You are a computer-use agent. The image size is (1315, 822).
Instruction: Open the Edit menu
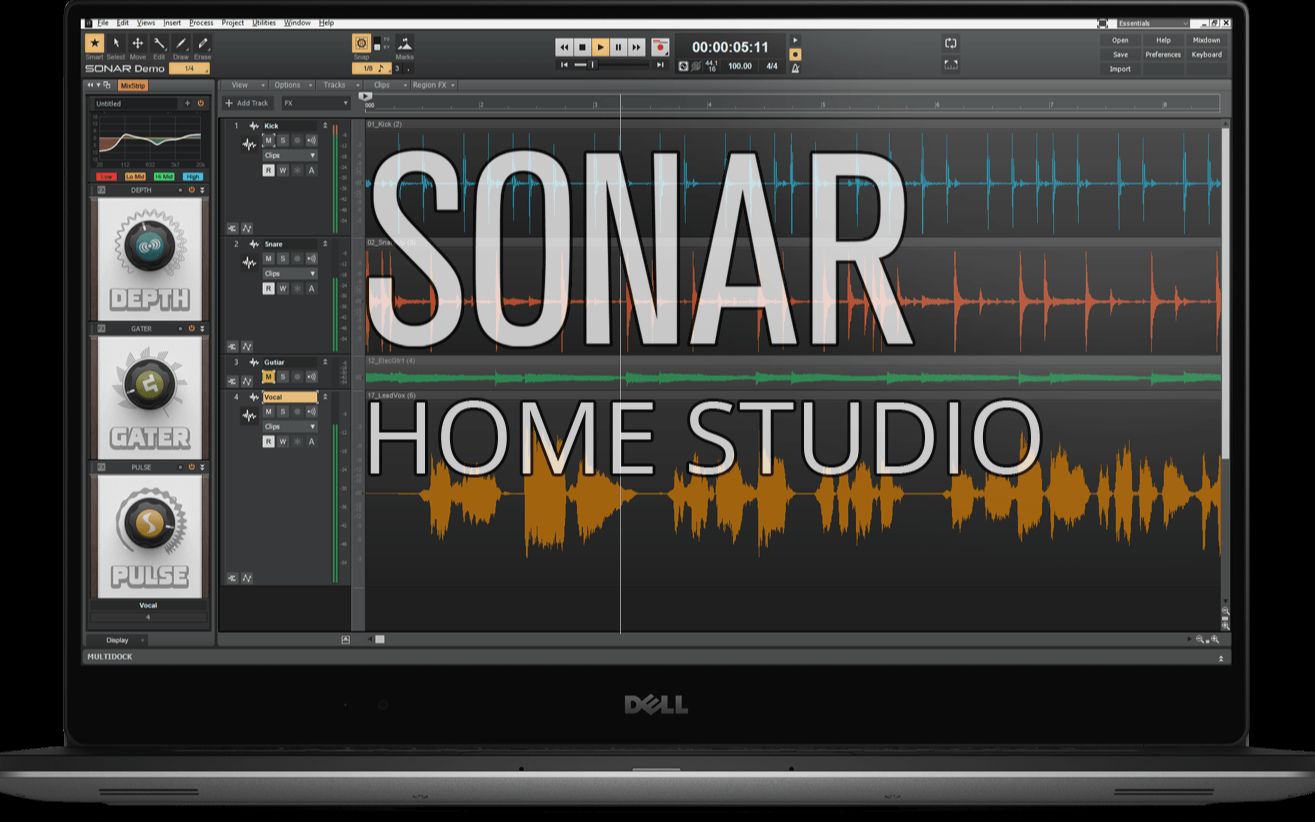coord(122,22)
